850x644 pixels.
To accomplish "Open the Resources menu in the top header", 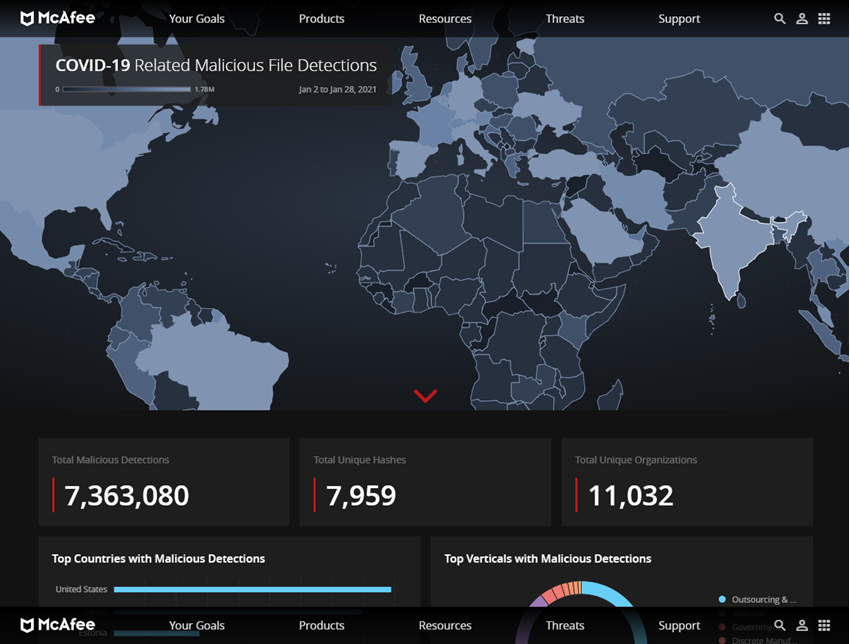I will [445, 18].
